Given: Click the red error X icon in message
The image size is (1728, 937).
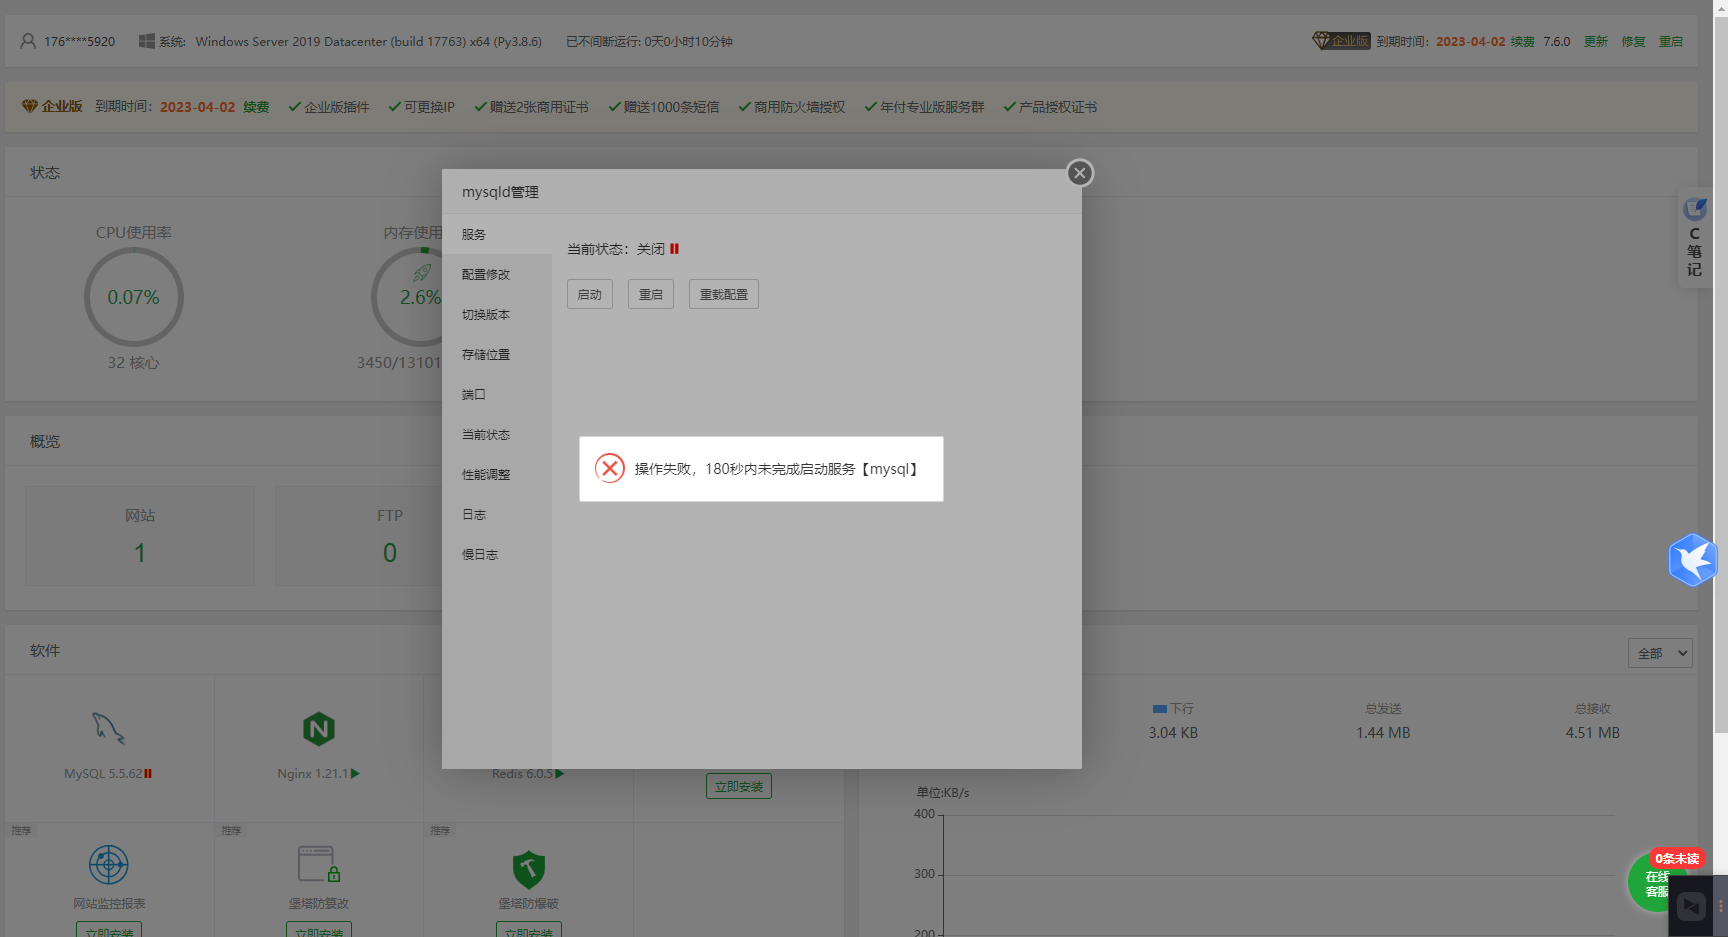Looking at the screenshot, I should [x=610, y=468].
